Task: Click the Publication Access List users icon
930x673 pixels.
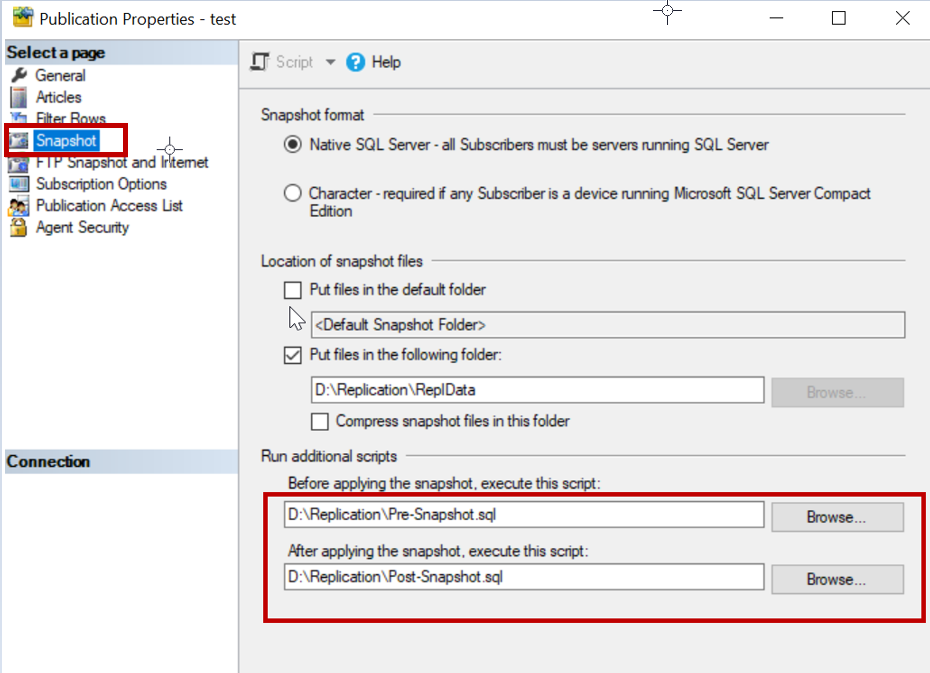Action: [19, 206]
